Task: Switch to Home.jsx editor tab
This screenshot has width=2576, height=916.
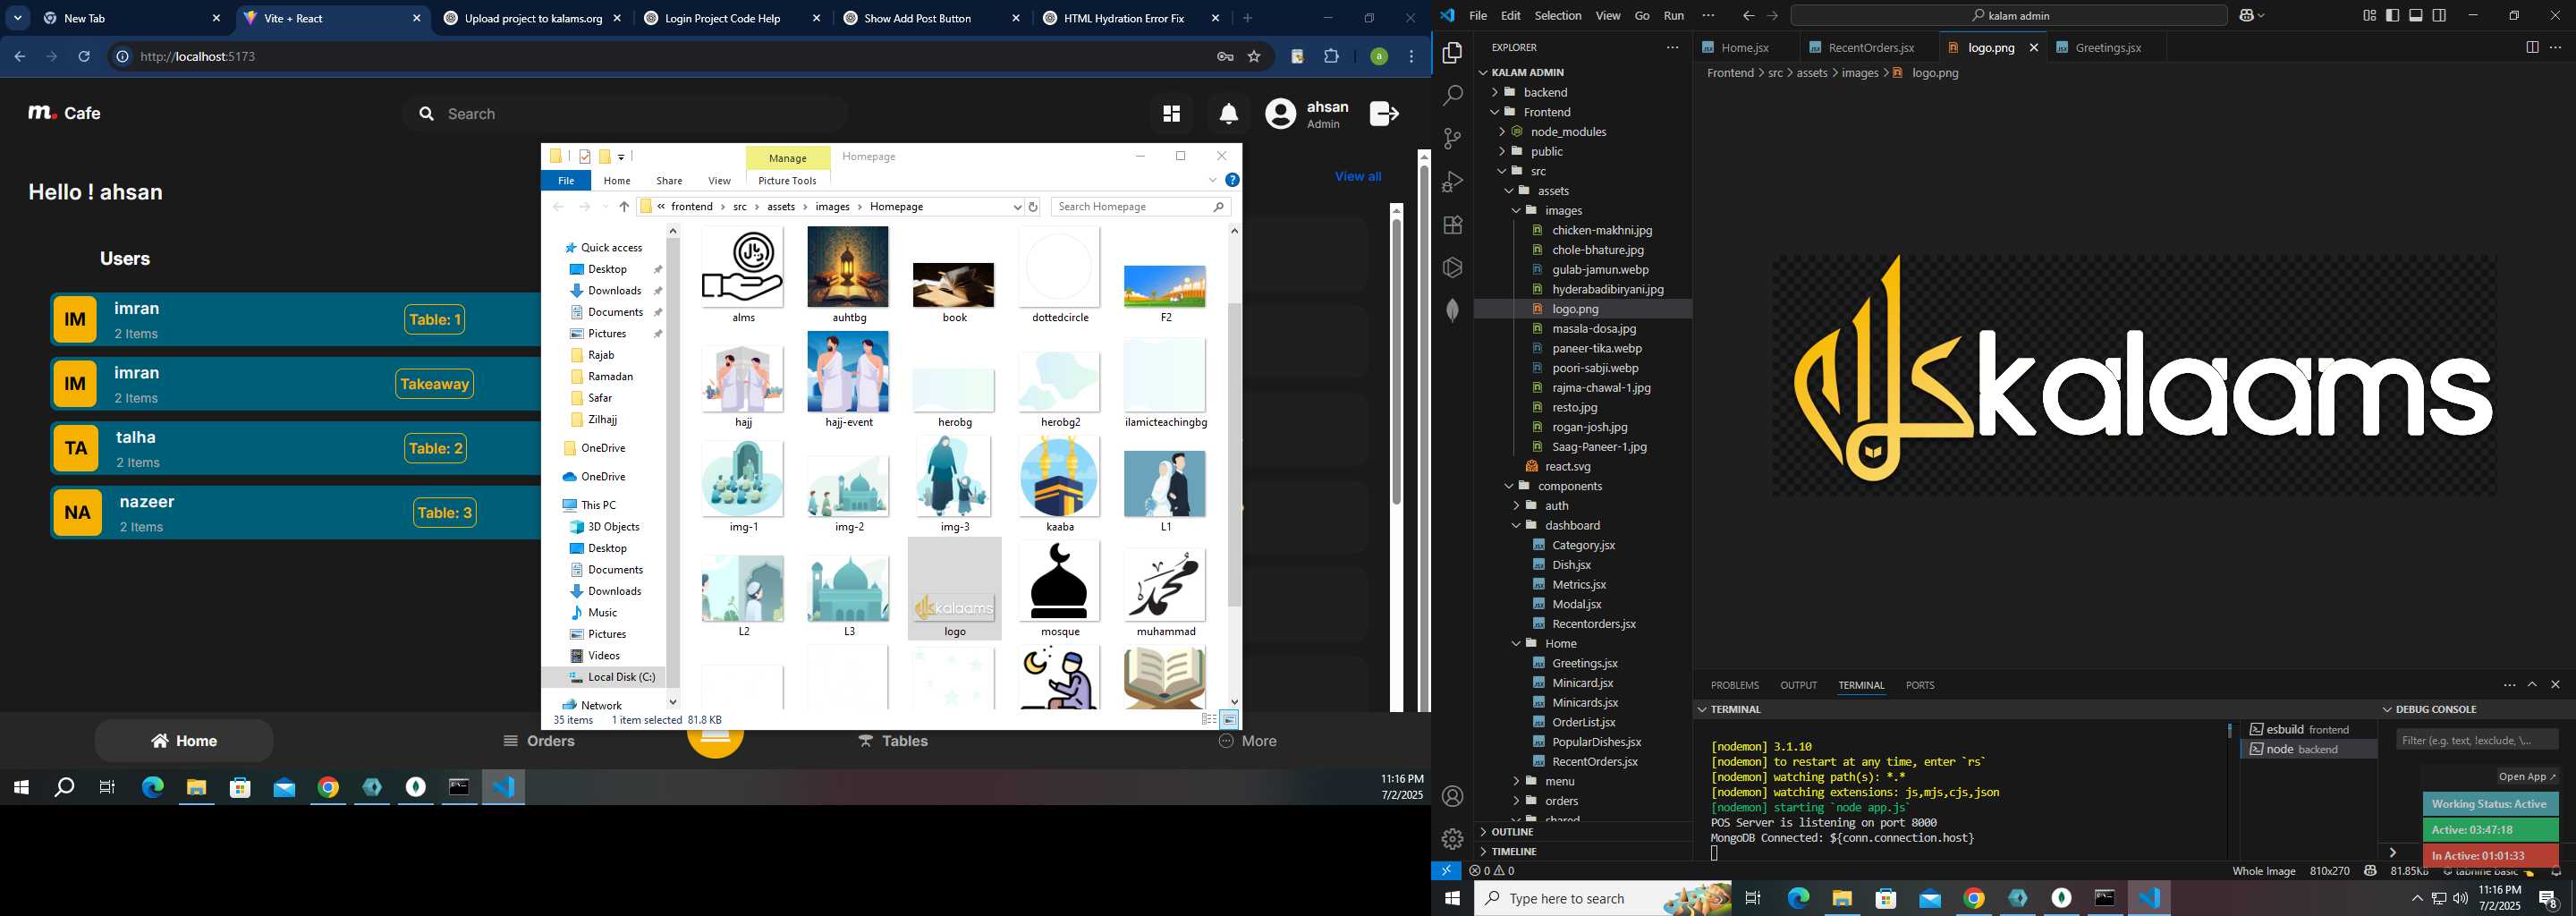Action: (1745, 48)
